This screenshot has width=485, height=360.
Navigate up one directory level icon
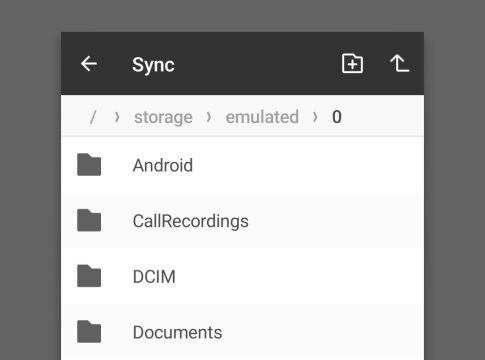pos(400,63)
